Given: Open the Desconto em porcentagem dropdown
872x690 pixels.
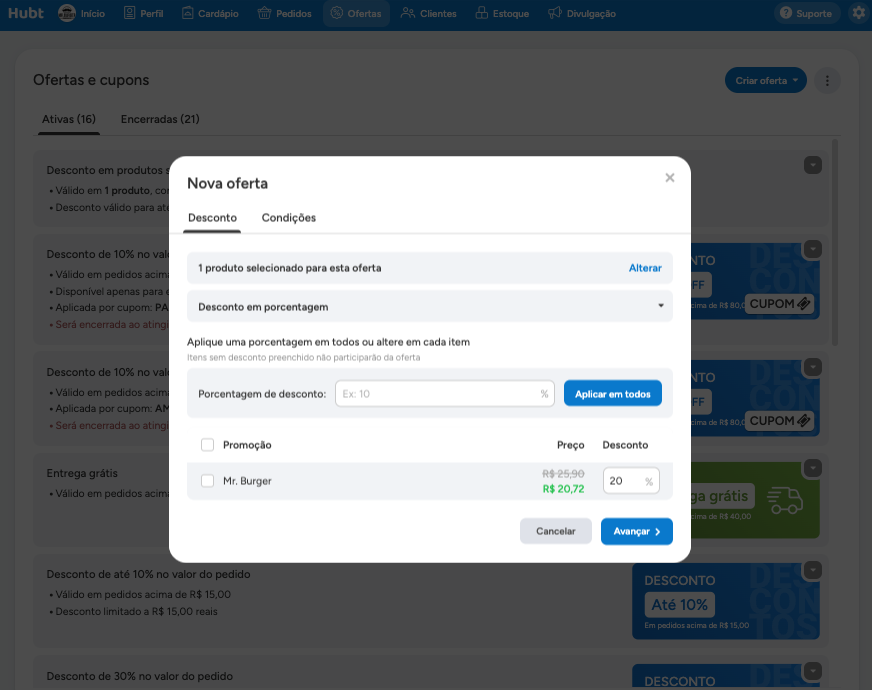Looking at the screenshot, I should (430, 306).
